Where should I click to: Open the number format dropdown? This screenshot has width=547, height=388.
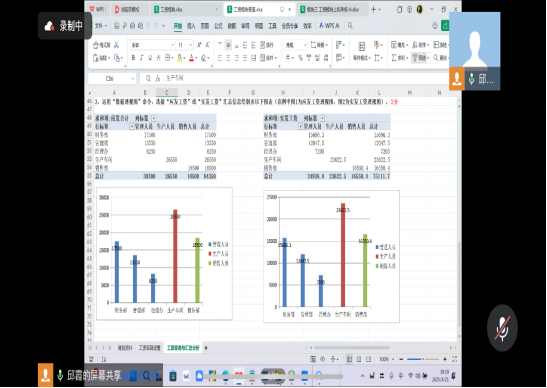[x=295, y=45]
